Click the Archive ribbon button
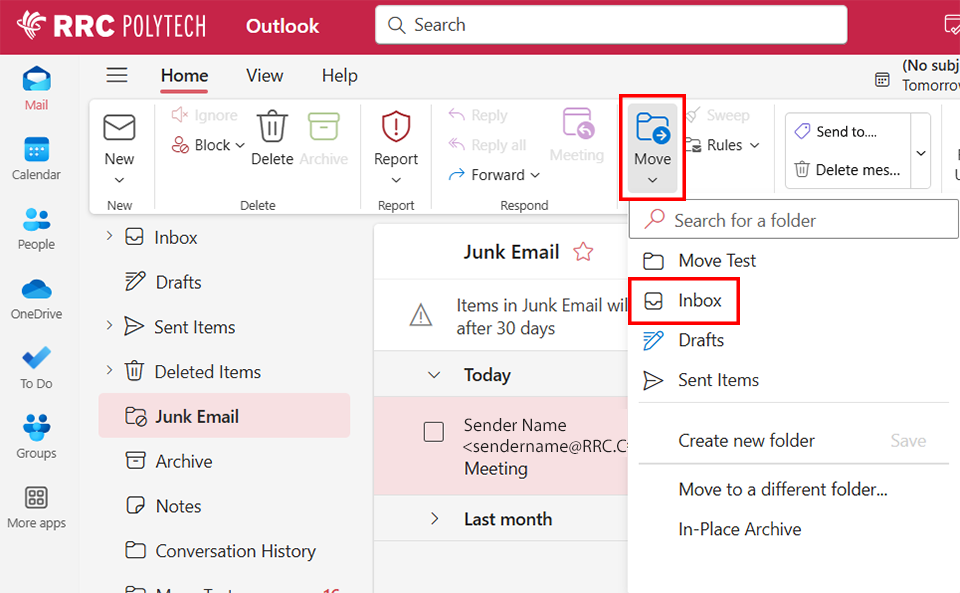The image size is (960, 593). click(x=323, y=138)
